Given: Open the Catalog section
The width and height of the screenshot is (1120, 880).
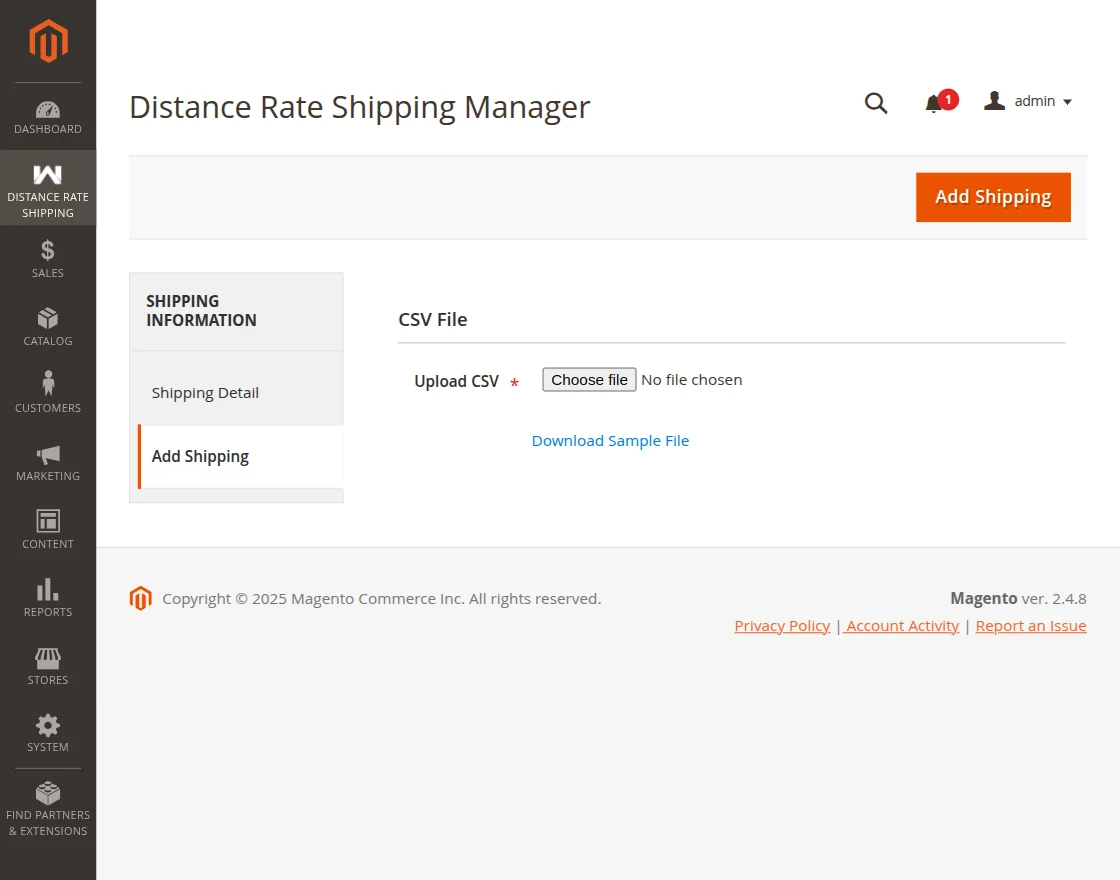Looking at the screenshot, I should tap(47, 326).
